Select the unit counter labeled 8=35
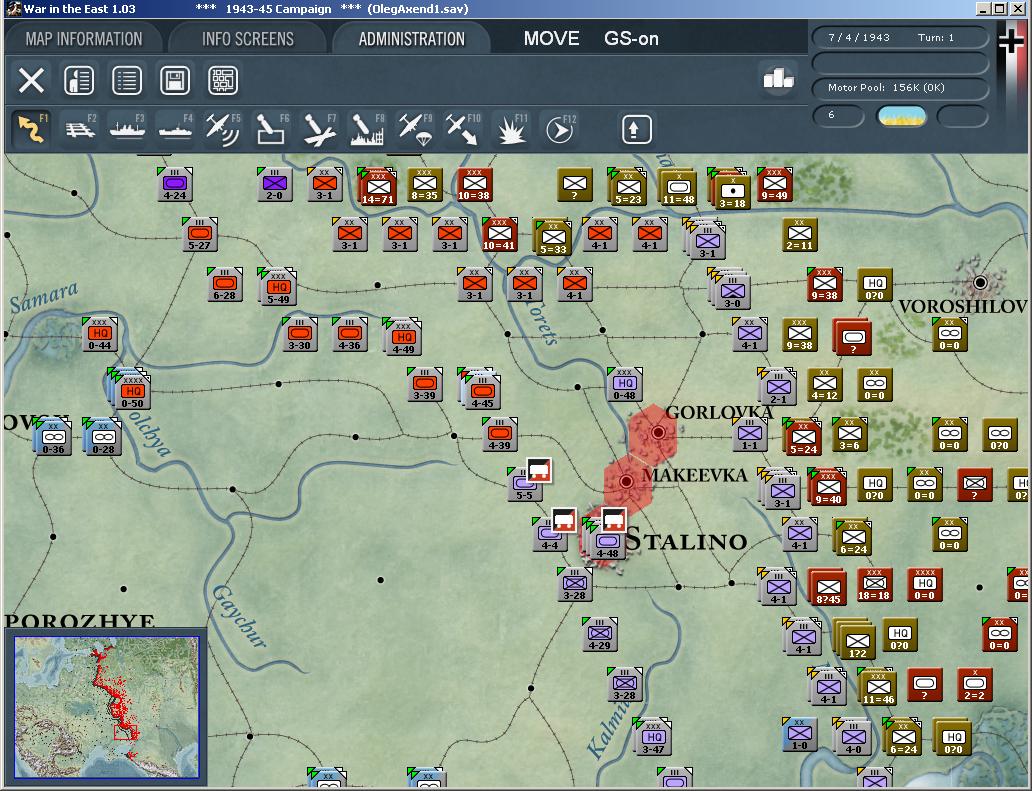 (x=425, y=184)
